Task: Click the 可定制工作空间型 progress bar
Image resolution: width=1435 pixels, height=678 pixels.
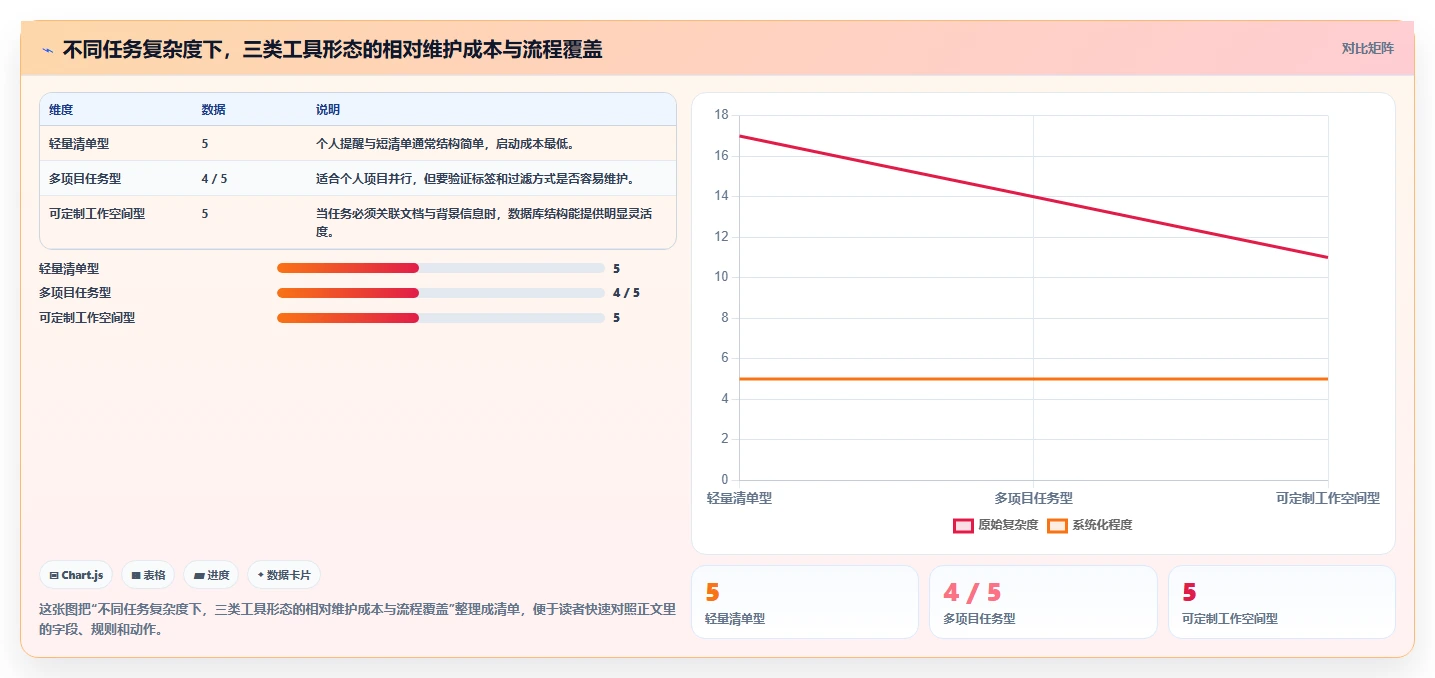Action: click(x=441, y=318)
